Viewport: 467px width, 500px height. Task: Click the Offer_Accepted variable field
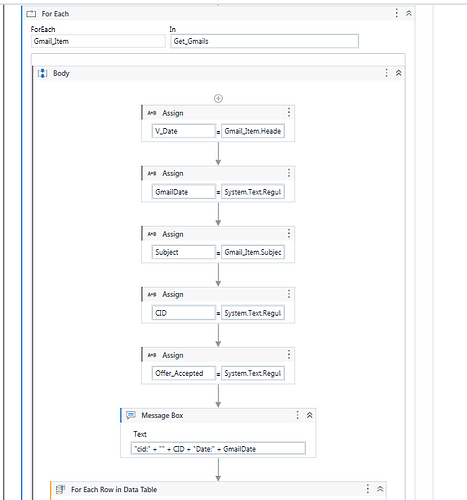tap(183, 373)
